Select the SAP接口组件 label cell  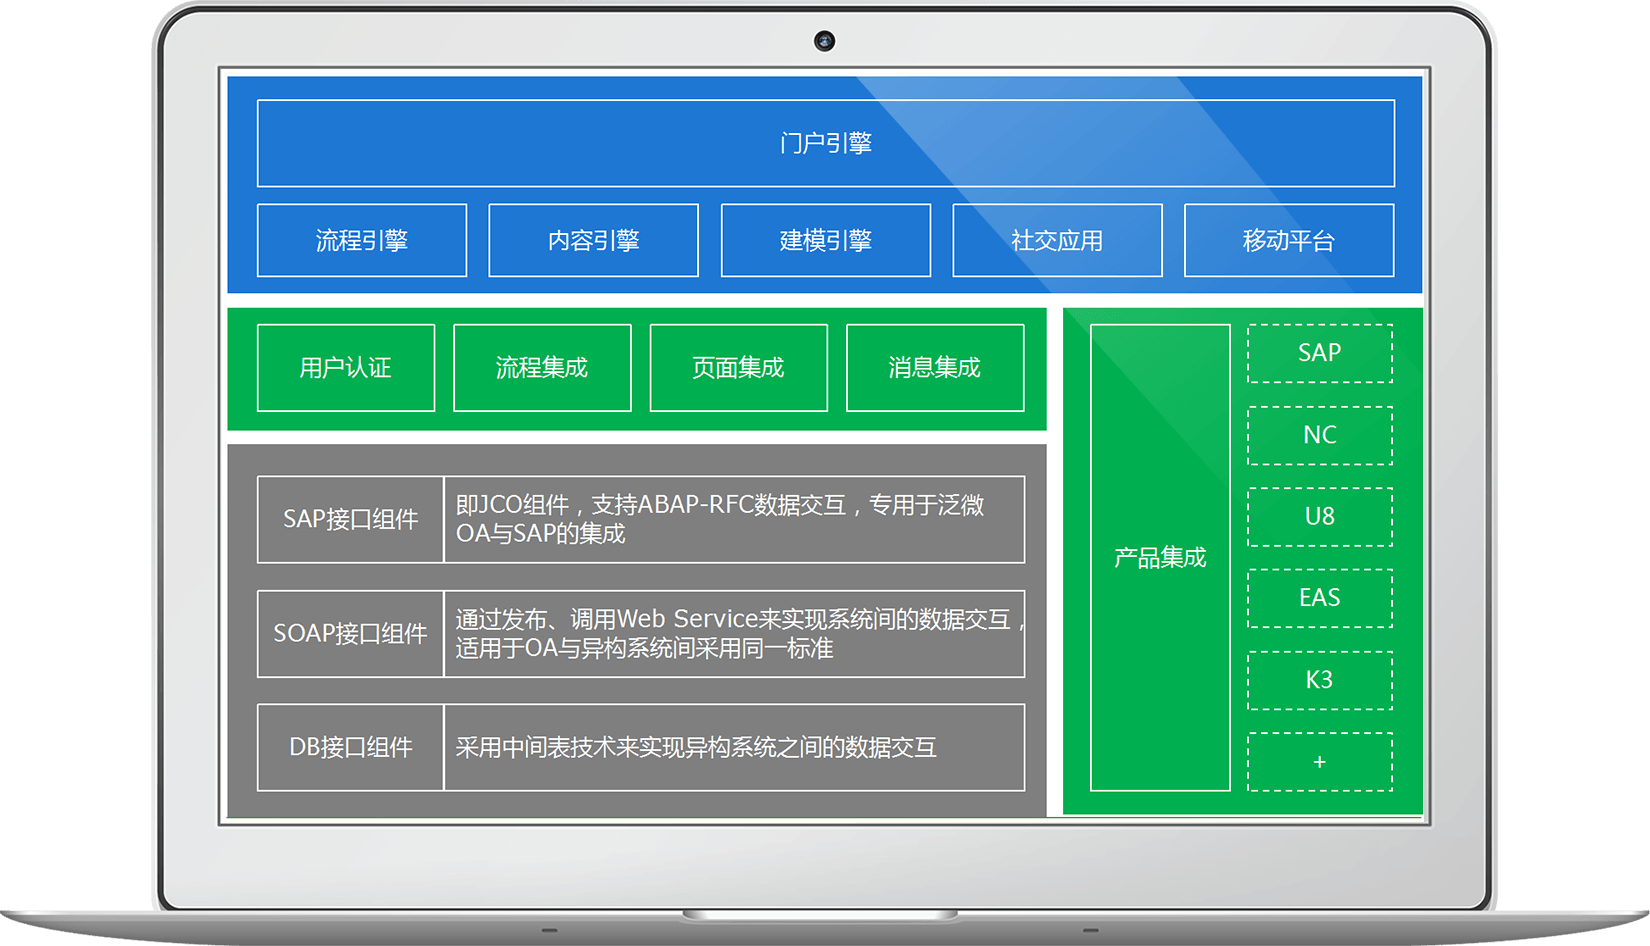[x=350, y=519]
